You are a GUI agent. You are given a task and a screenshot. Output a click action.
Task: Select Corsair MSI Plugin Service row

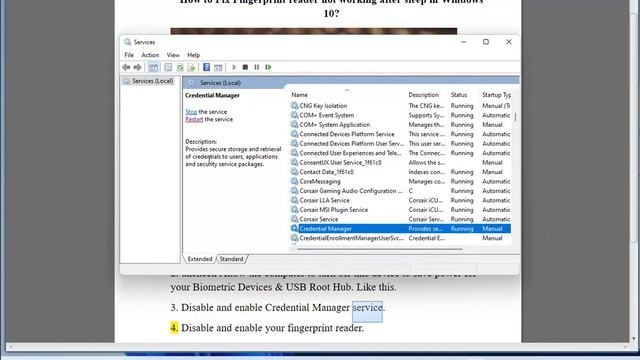[400, 209]
